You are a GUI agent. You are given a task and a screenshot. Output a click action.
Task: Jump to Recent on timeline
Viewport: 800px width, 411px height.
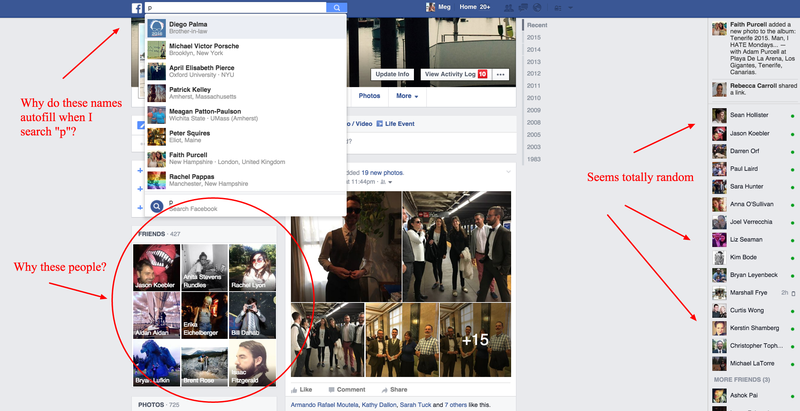pos(537,25)
